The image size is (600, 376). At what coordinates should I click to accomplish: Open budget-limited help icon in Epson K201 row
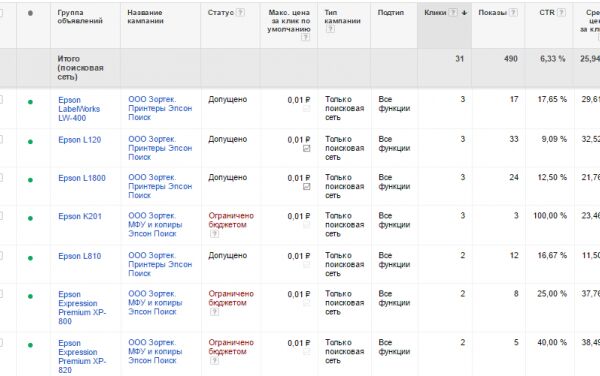[x=215, y=234]
